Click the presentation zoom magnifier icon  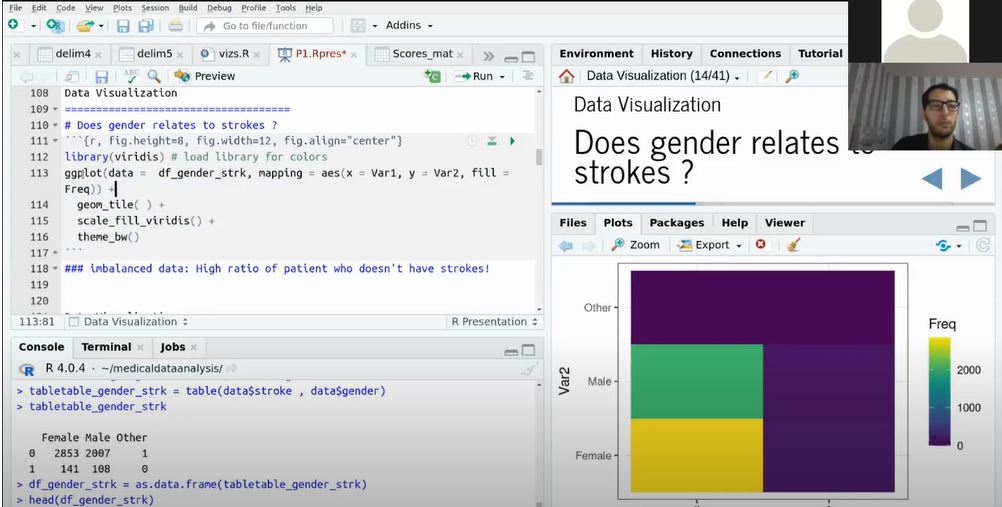click(792, 76)
